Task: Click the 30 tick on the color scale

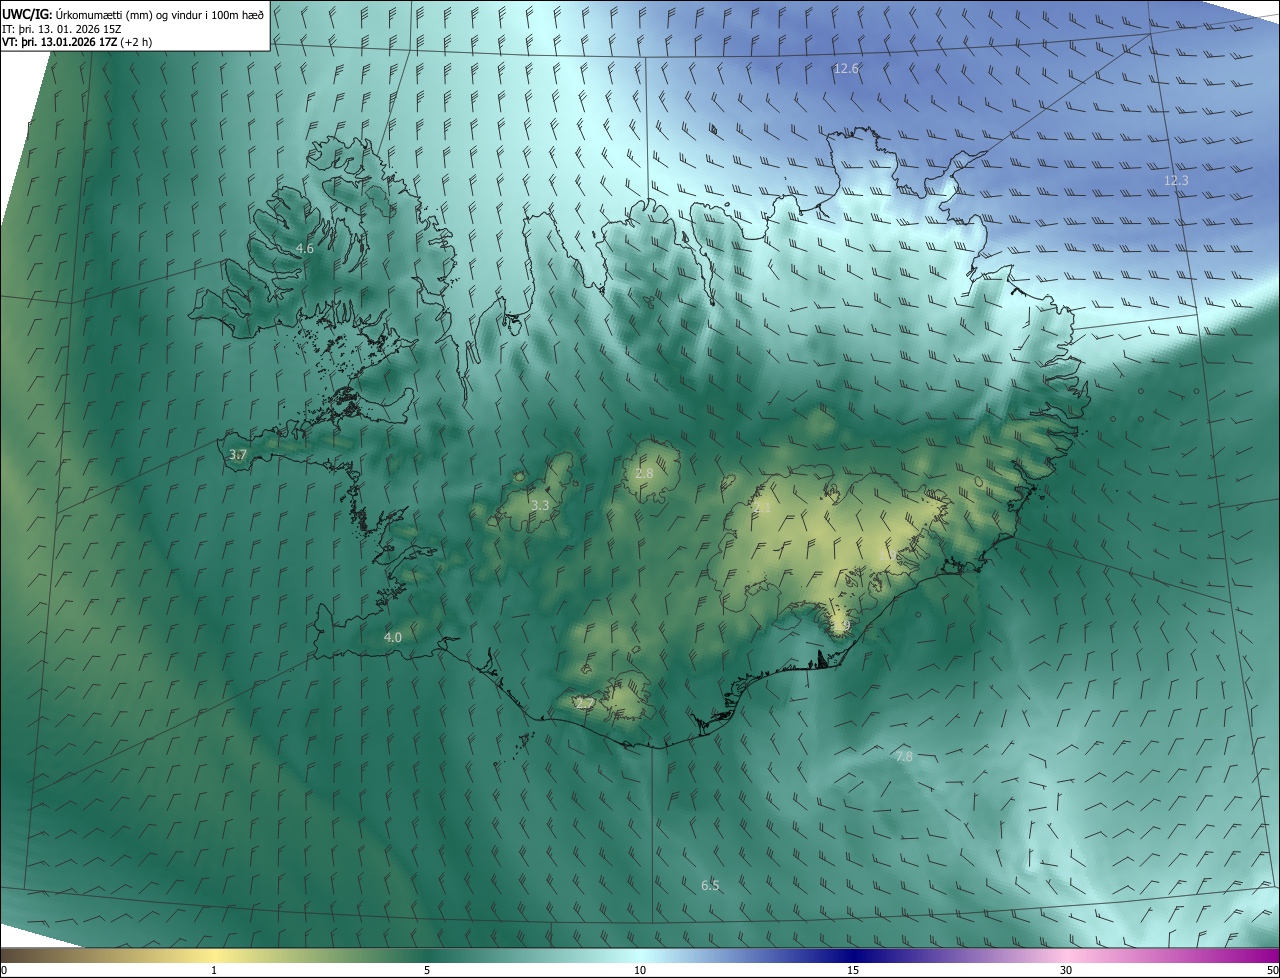Action: 1066,970
